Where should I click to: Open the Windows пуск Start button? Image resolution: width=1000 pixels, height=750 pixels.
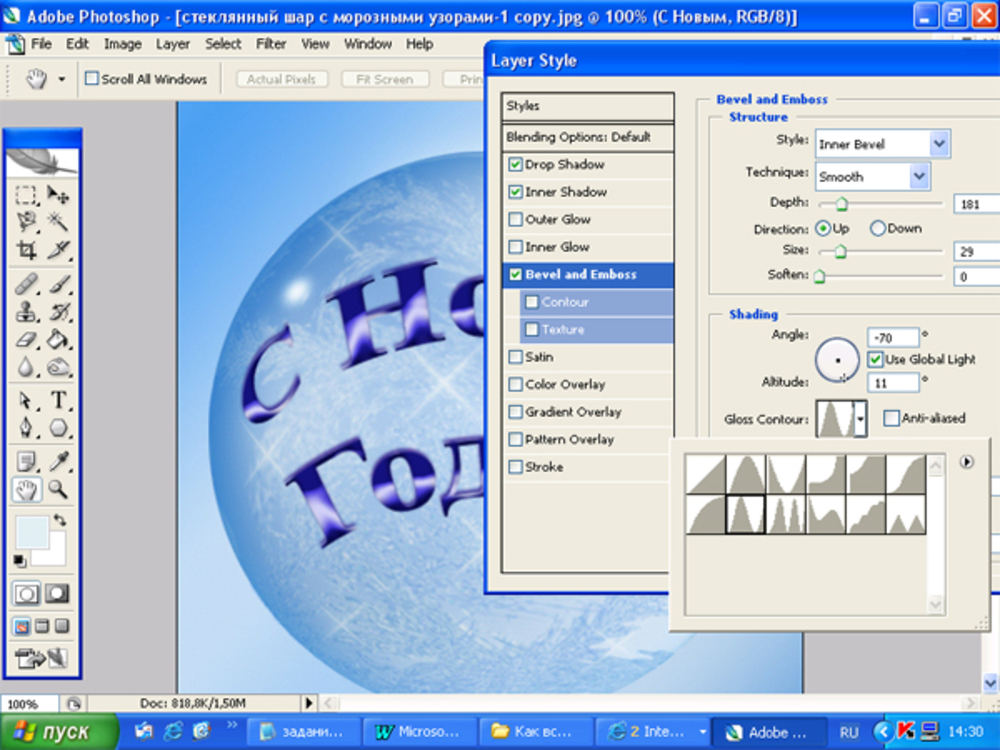(x=59, y=732)
